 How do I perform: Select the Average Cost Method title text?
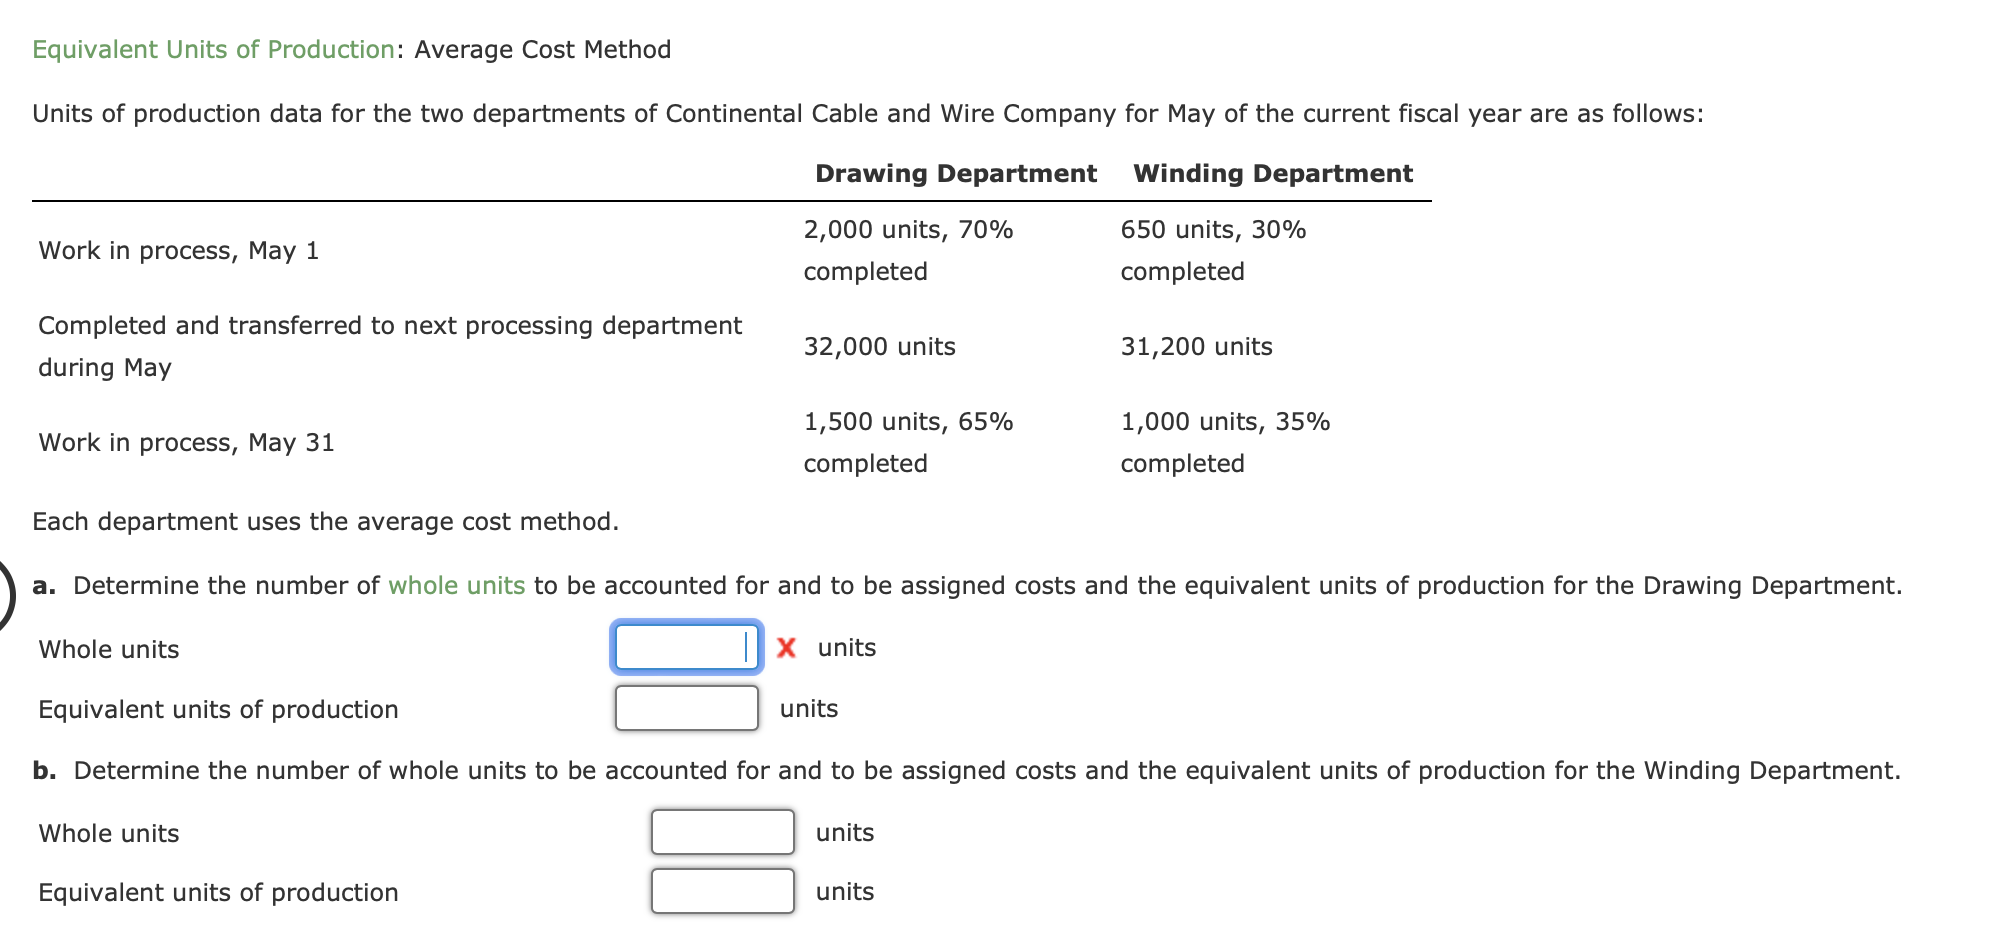pos(536,49)
